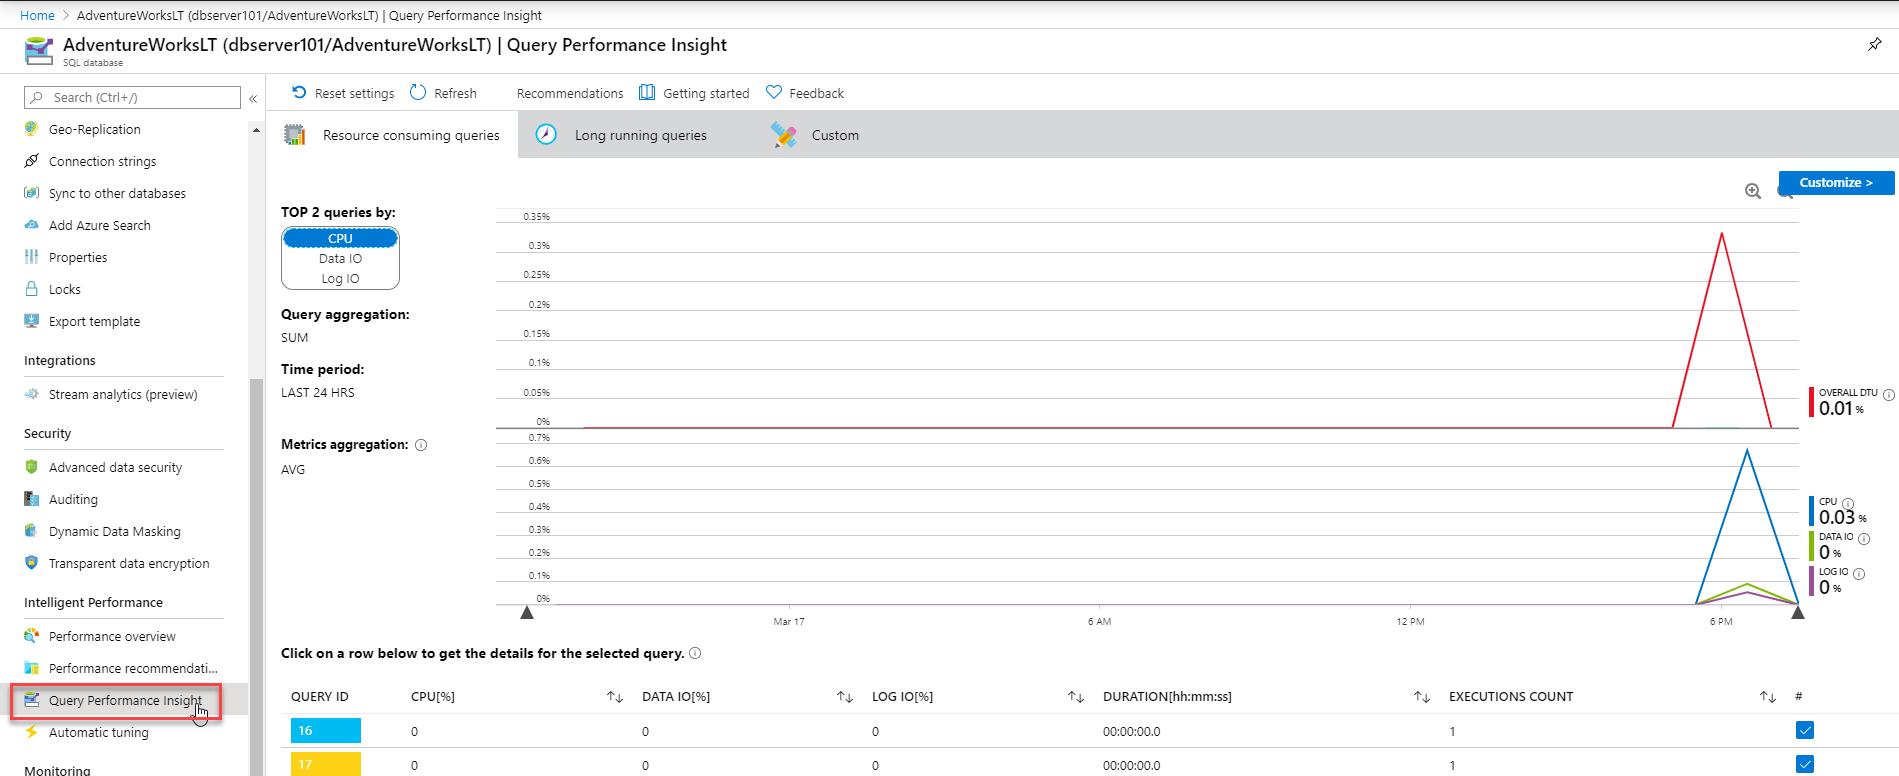Sort table by LOG IO[%] column arrows
This screenshot has height=776, width=1899.
tap(1076, 697)
